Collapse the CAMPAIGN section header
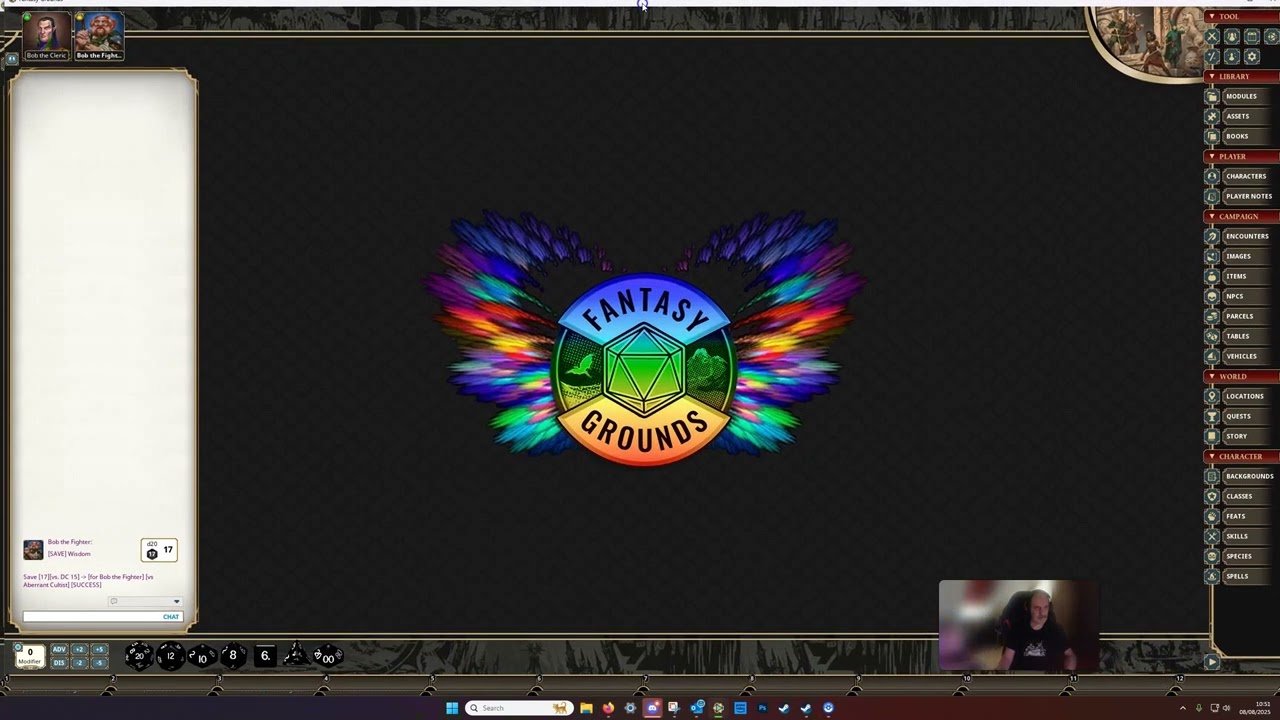Viewport: 1280px width, 720px height. point(1241,216)
